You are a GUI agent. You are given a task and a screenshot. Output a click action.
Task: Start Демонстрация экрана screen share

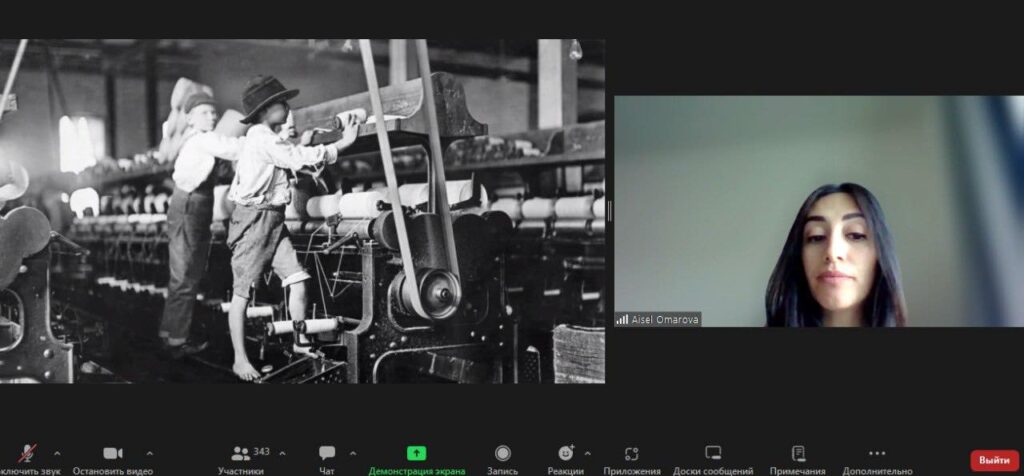coord(416,455)
